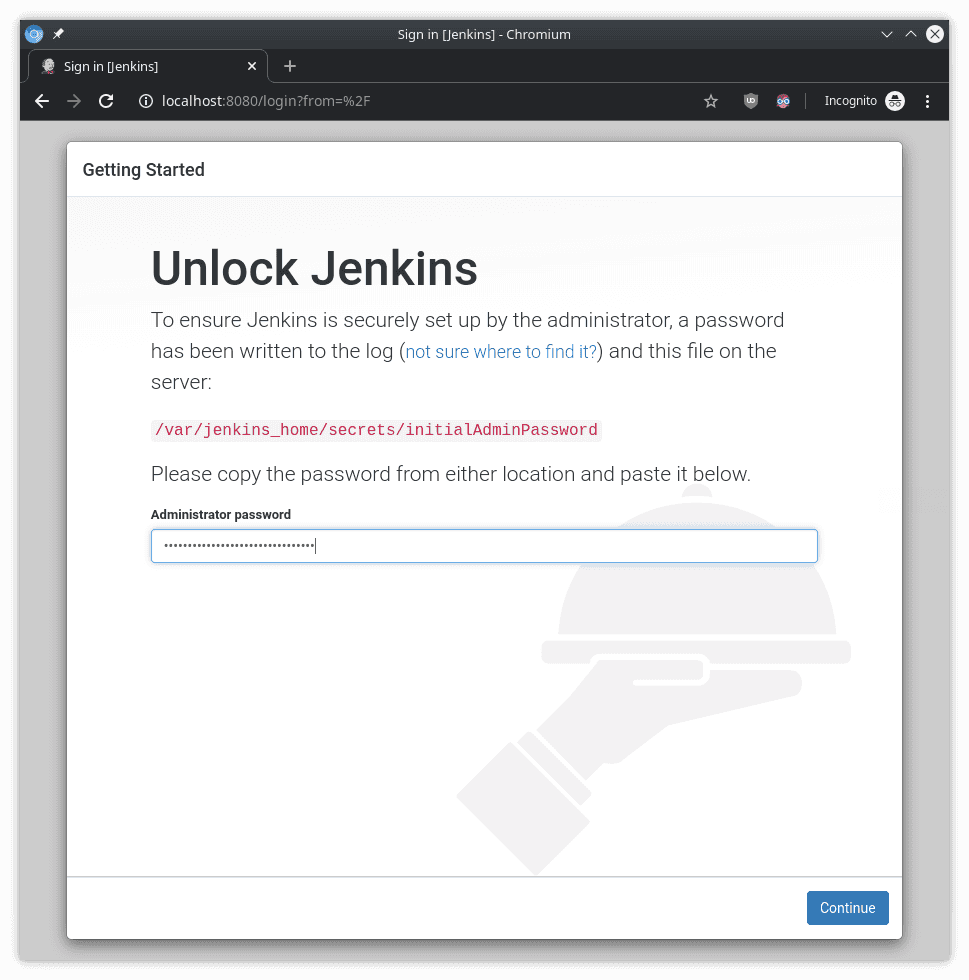Click the pin icon in title bar
Image resolution: width=969 pixels, height=980 pixels.
(58, 34)
